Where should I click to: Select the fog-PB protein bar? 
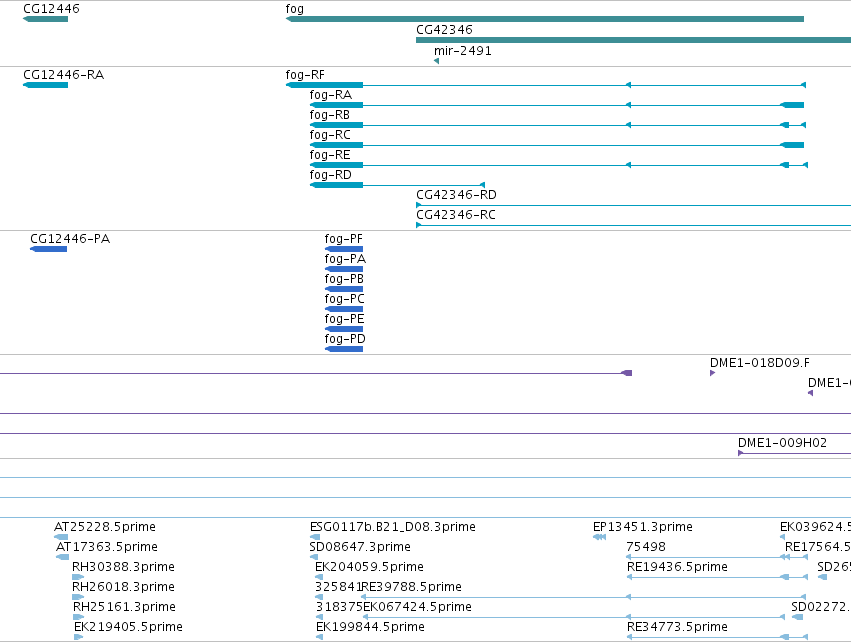pyautogui.click(x=344, y=289)
